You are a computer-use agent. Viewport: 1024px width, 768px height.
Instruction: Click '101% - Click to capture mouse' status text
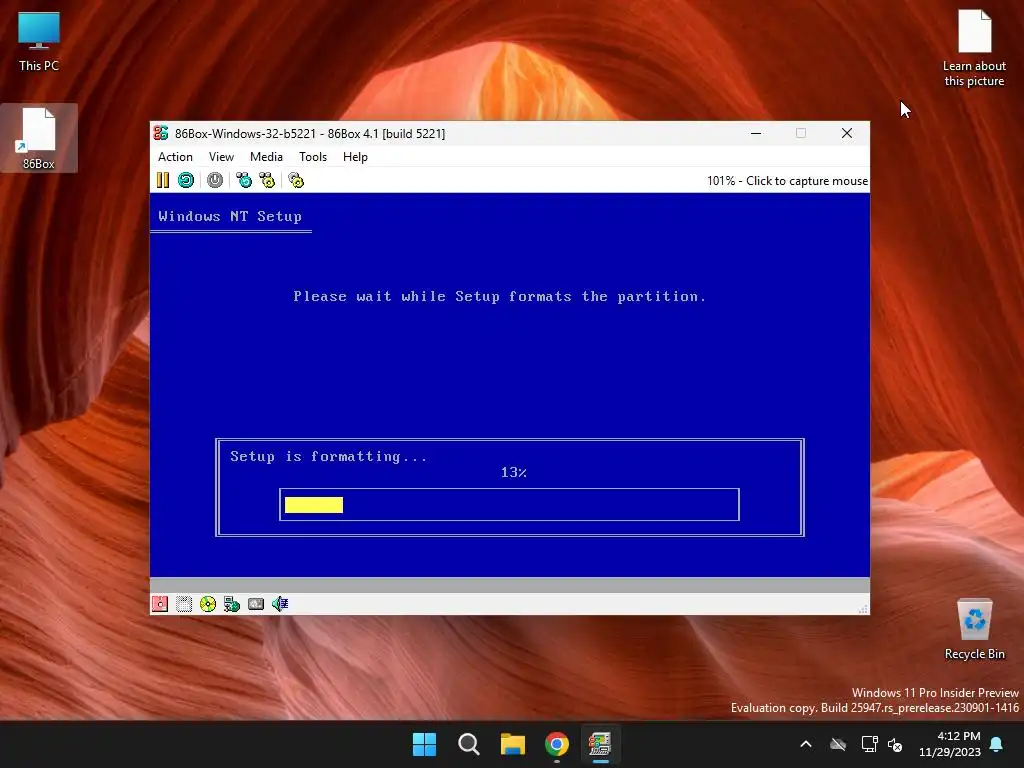788,181
